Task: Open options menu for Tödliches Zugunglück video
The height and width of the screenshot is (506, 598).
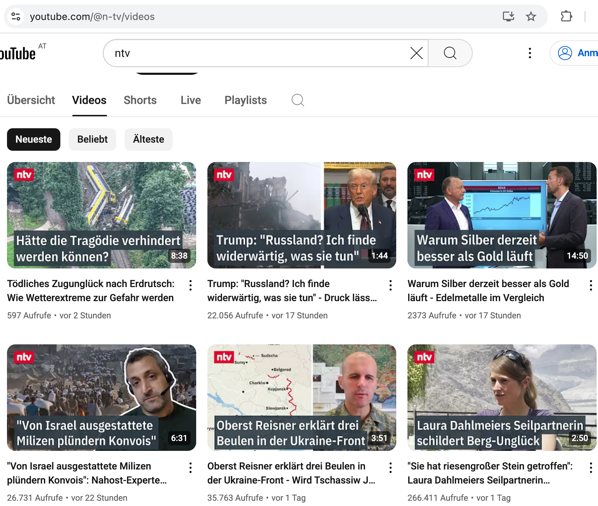Action: [x=190, y=285]
